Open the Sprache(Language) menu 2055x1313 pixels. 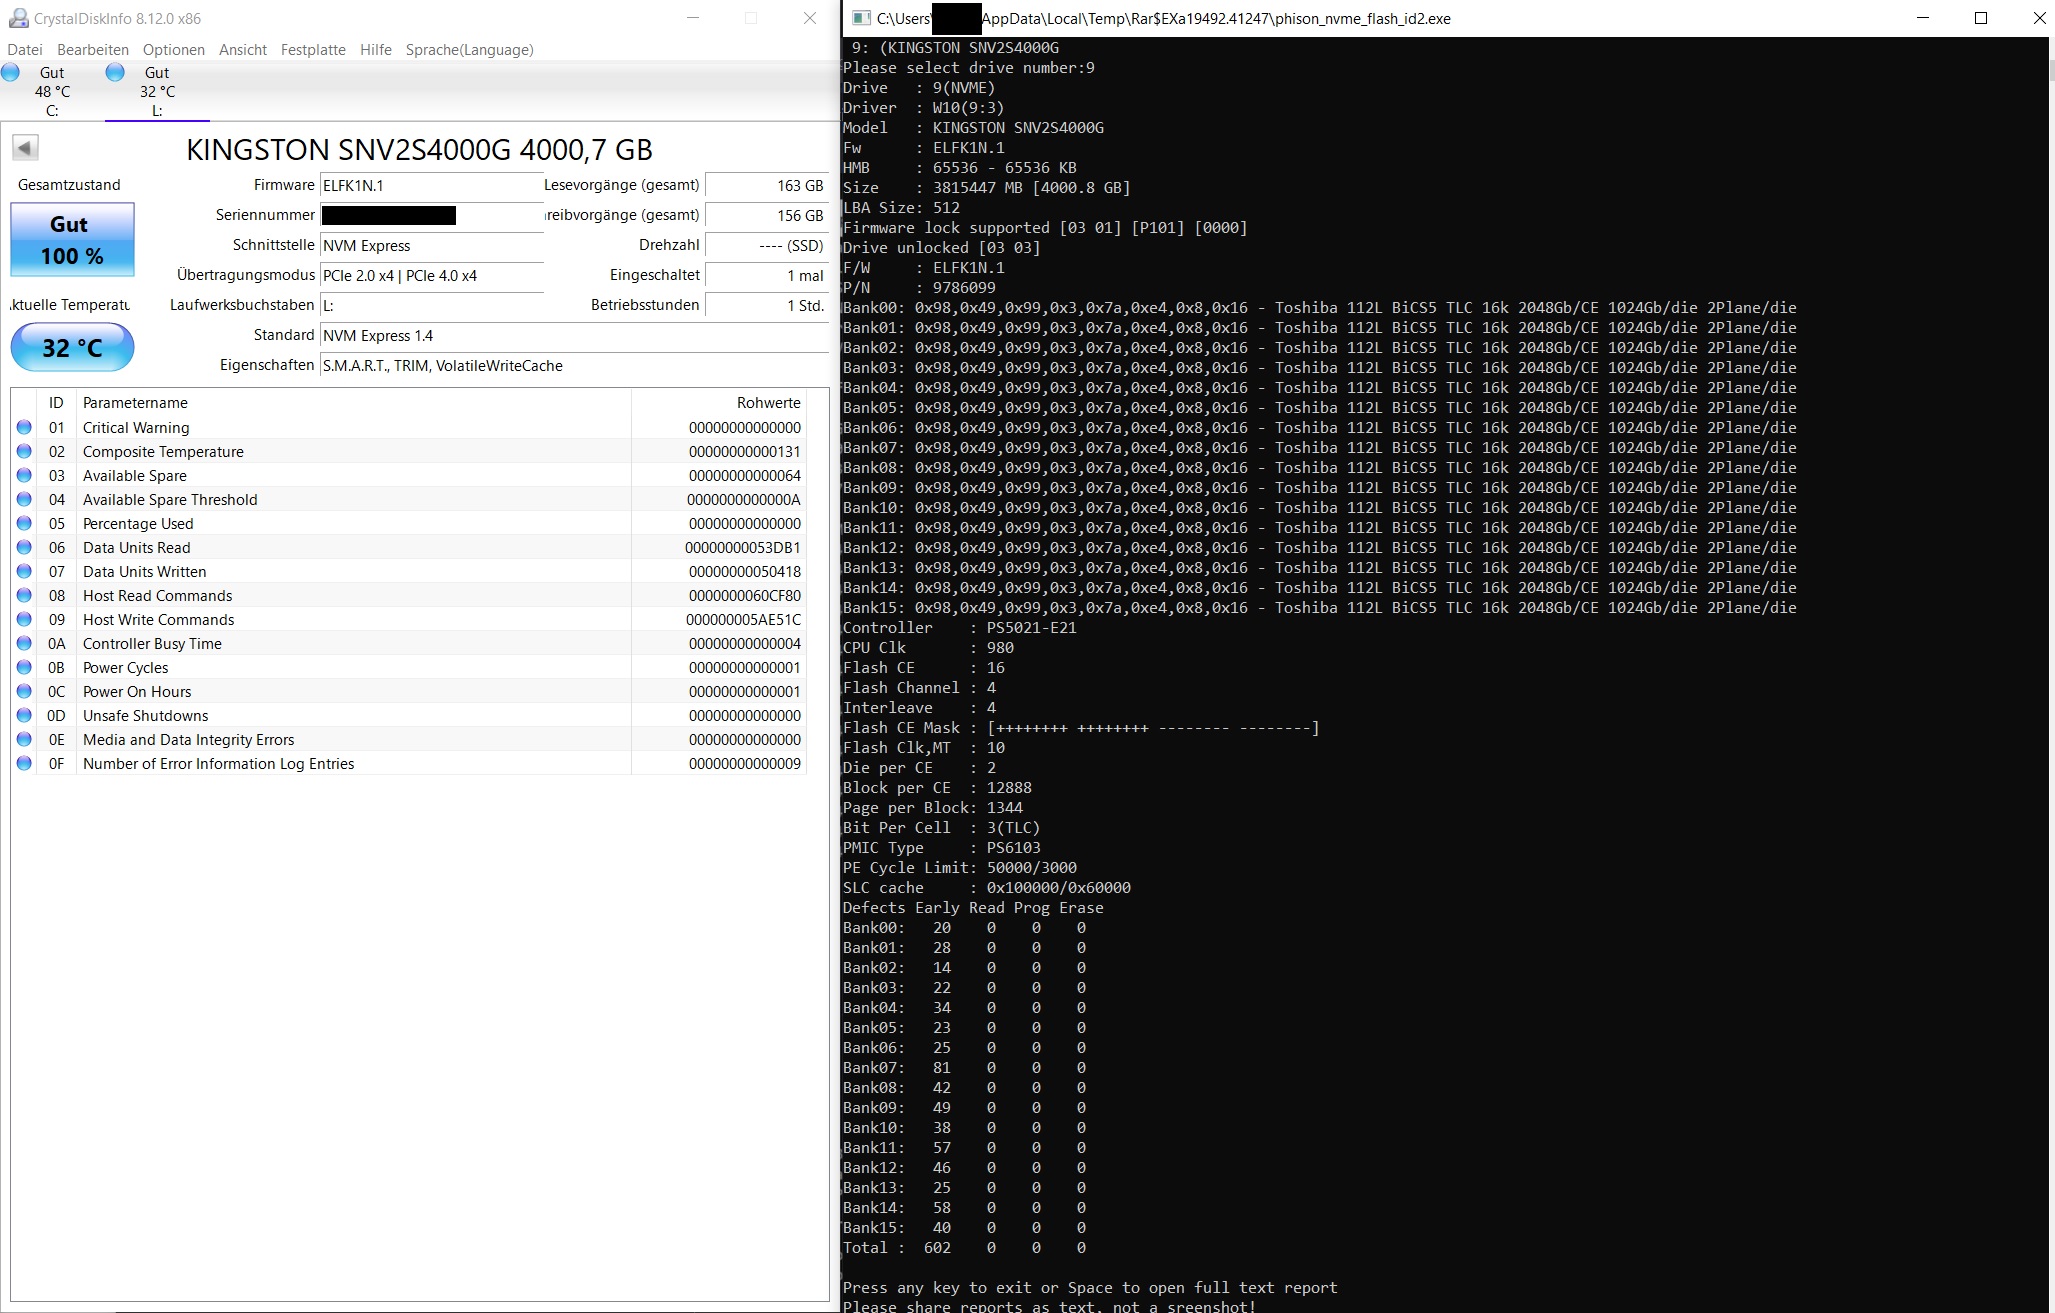[x=469, y=50]
